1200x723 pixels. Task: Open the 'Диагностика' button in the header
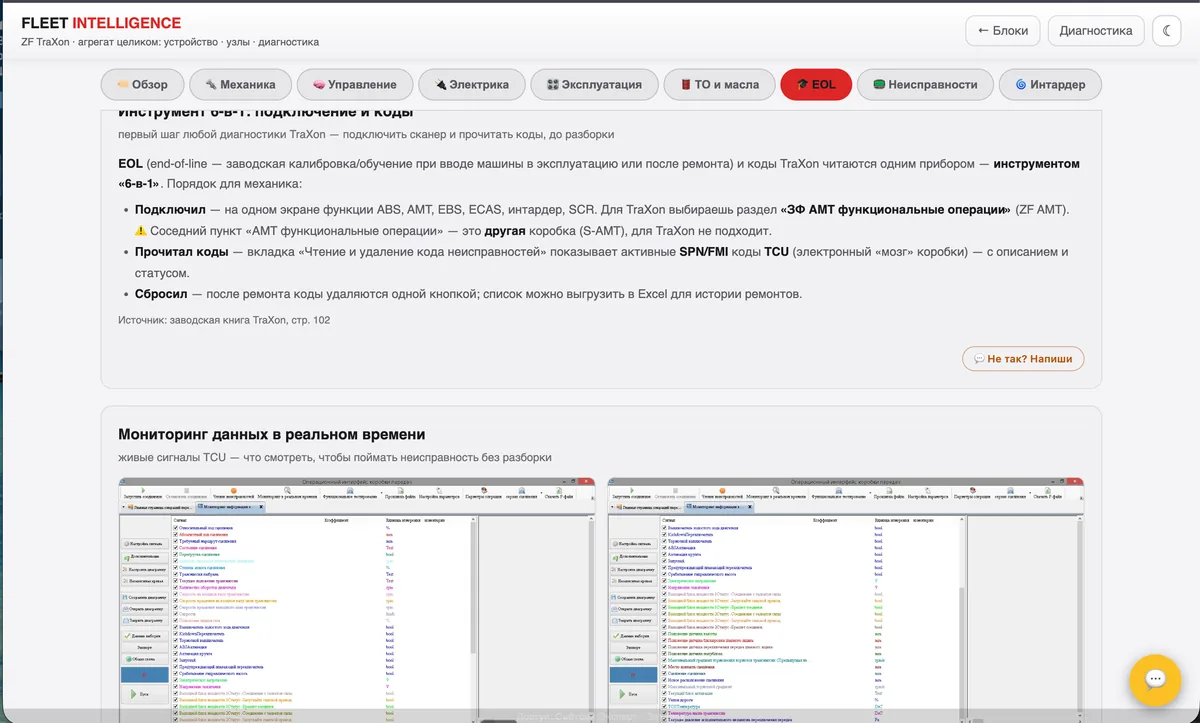[x=1096, y=30]
